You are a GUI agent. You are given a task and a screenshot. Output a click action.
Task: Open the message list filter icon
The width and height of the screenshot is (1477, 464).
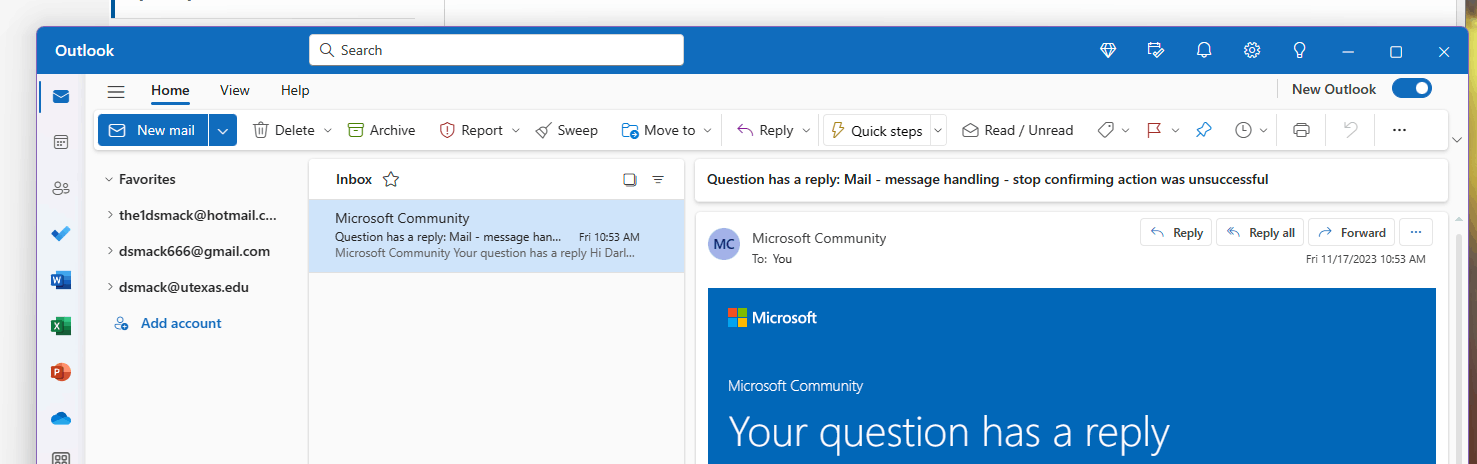pyautogui.click(x=658, y=180)
